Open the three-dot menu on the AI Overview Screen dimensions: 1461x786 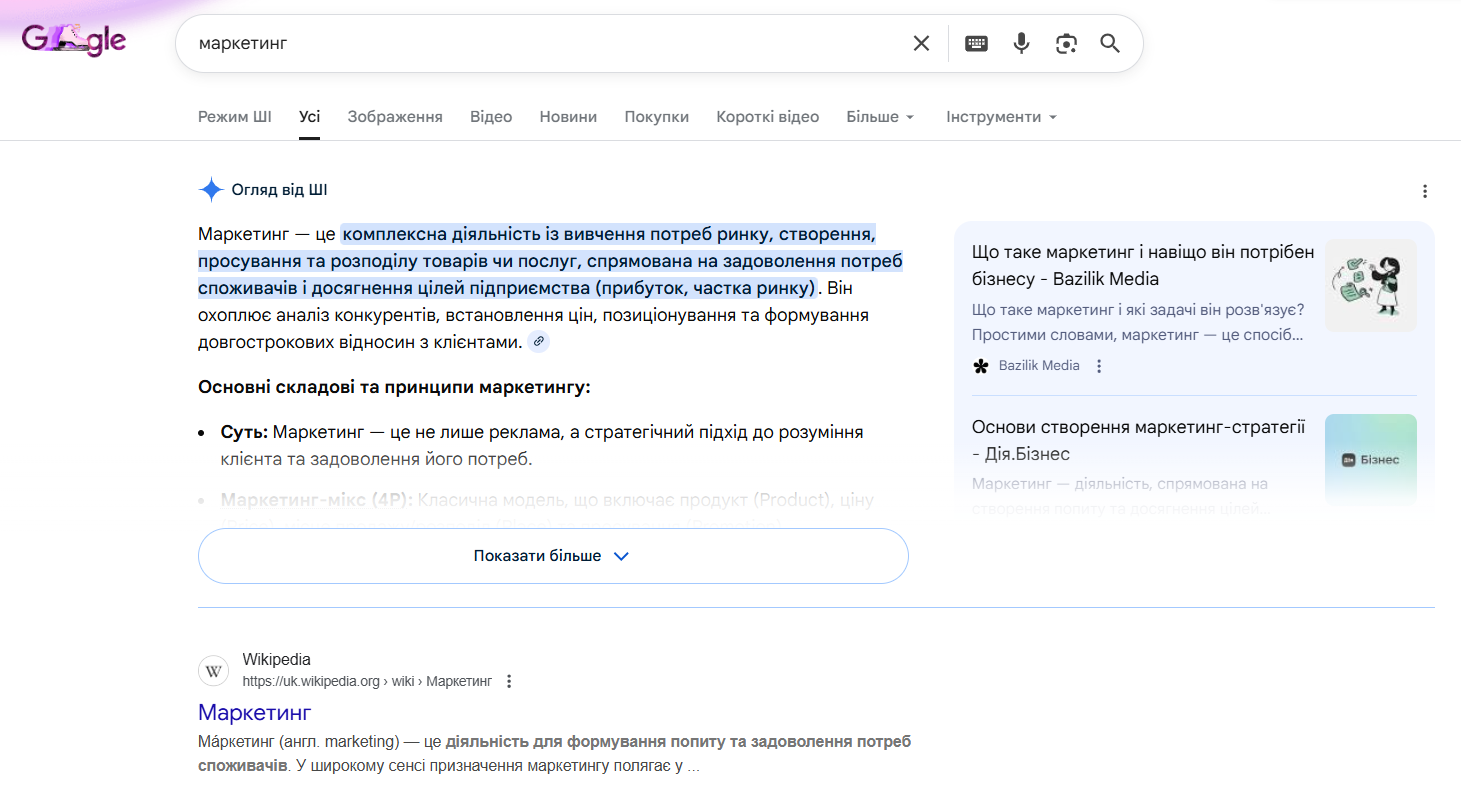(x=1425, y=191)
